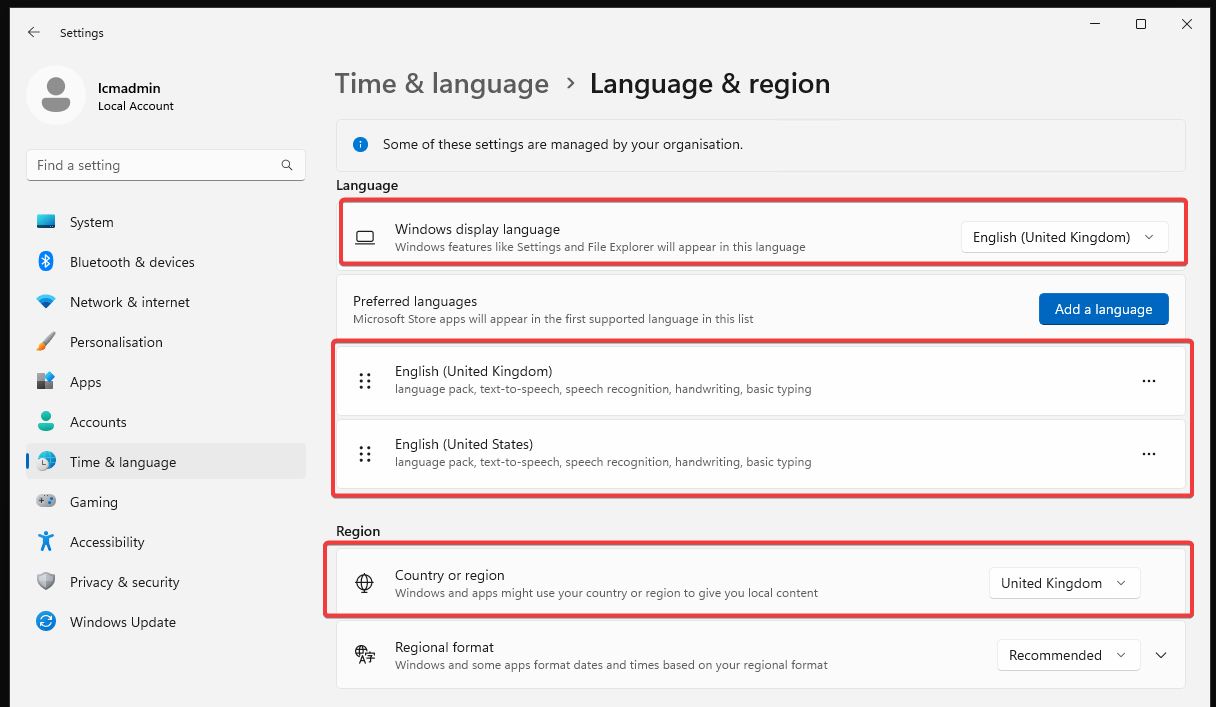Click the Personalisation paintbrush icon
The image size is (1216, 707).
(46, 342)
